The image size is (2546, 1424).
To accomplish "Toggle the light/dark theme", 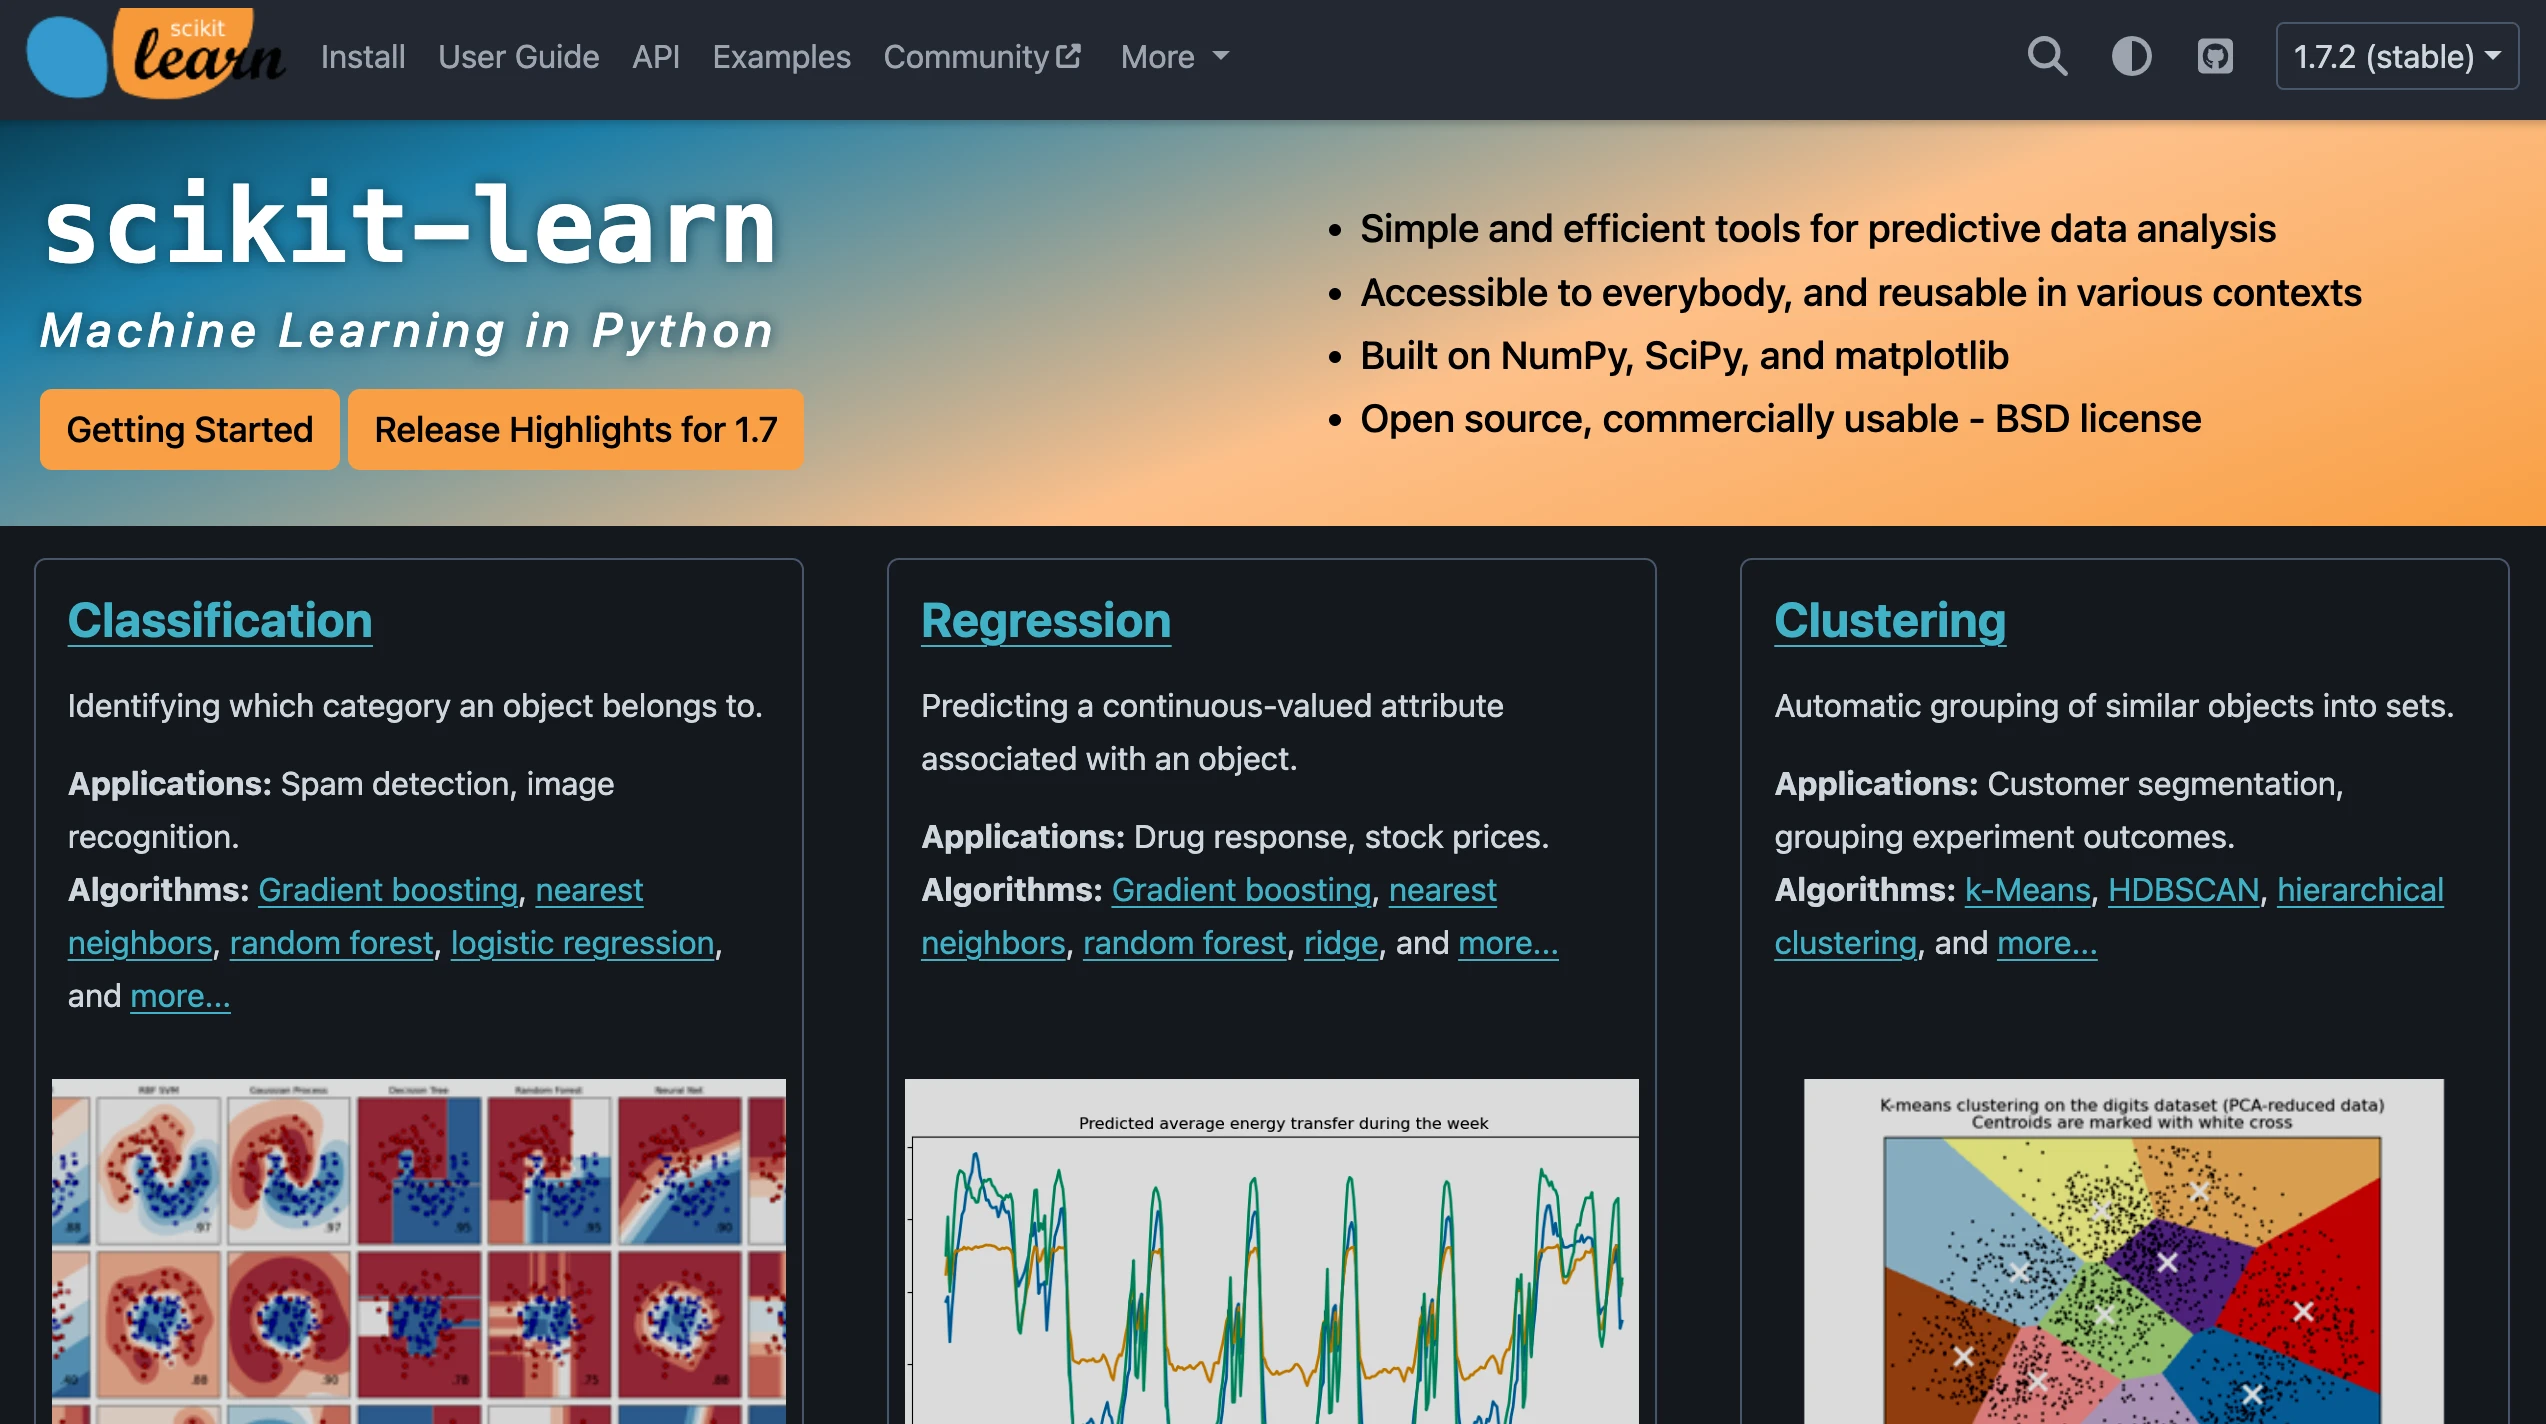I will [2131, 57].
